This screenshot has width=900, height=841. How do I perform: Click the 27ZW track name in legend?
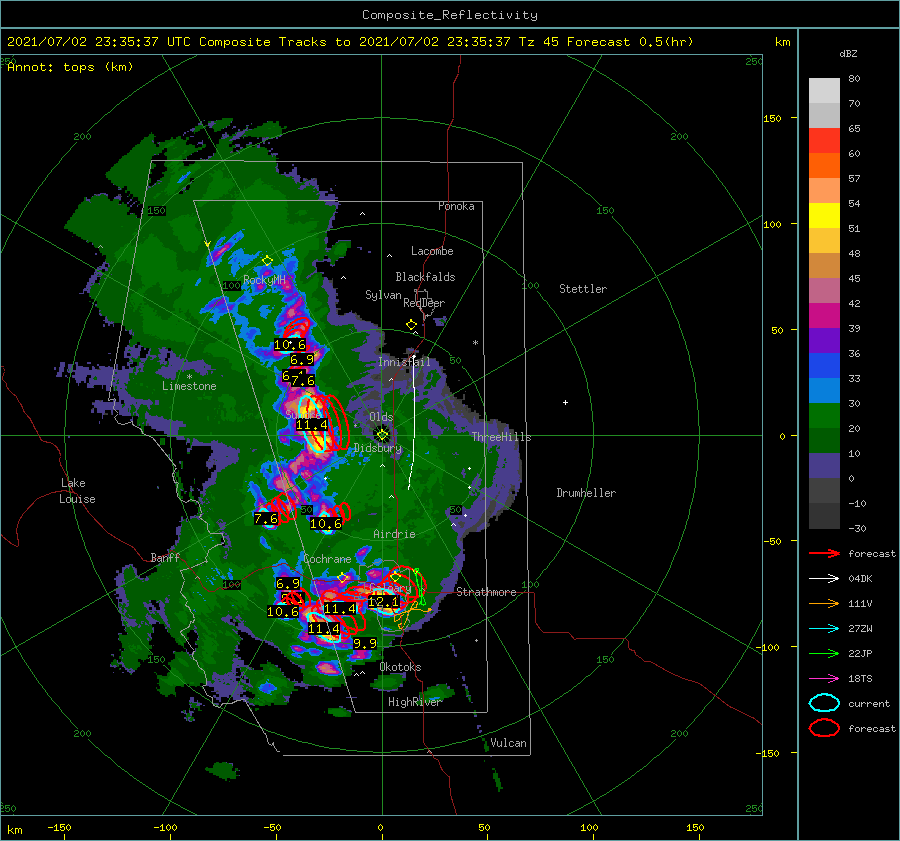(860, 629)
